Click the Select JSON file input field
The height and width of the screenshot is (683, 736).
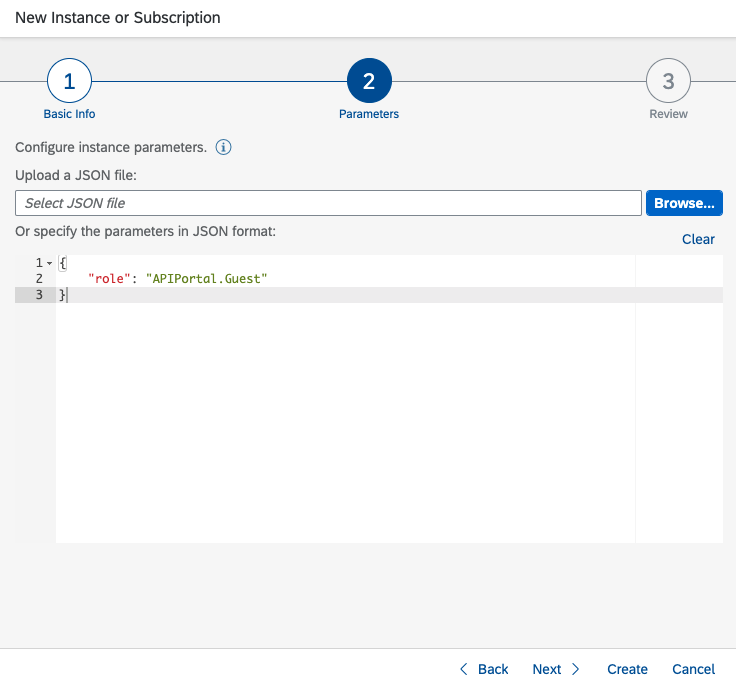[x=328, y=203]
